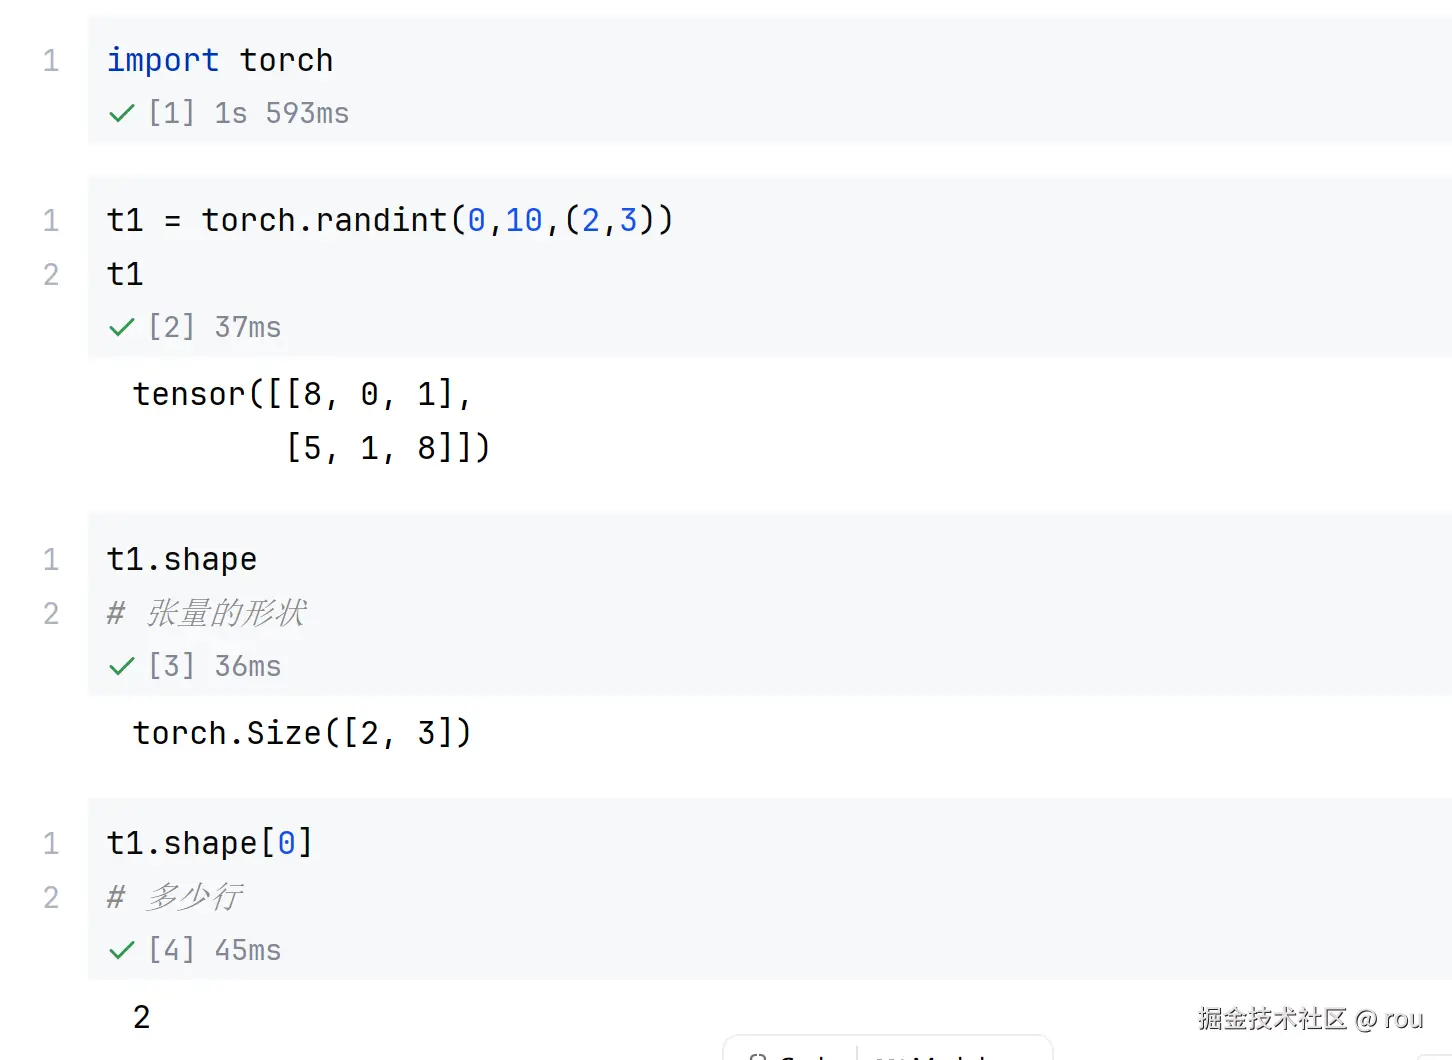
Task: Click the torch.randint code line
Action: (390, 220)
